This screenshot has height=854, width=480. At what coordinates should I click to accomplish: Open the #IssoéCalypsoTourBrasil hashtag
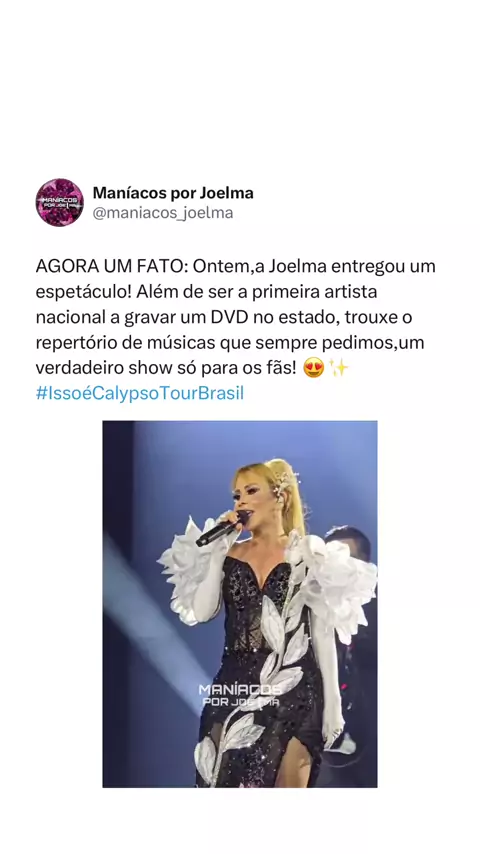coord(139,394)
